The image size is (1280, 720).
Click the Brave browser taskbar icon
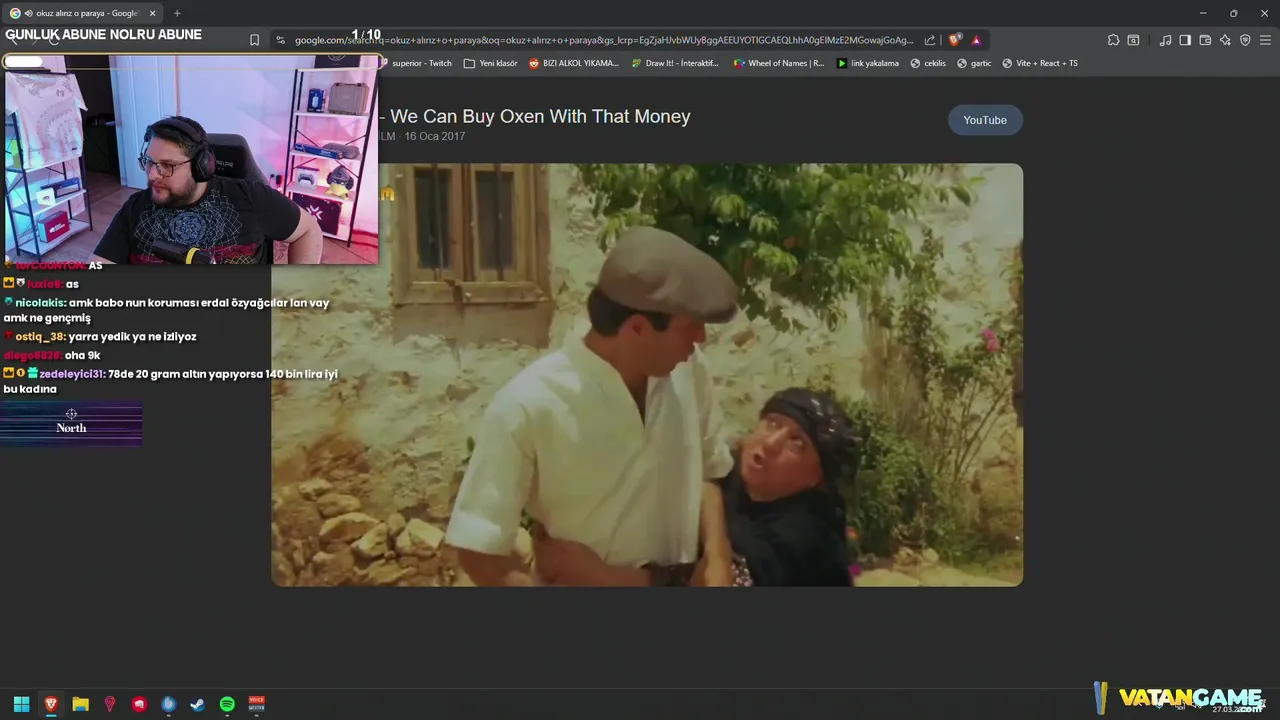click(51, 704)
